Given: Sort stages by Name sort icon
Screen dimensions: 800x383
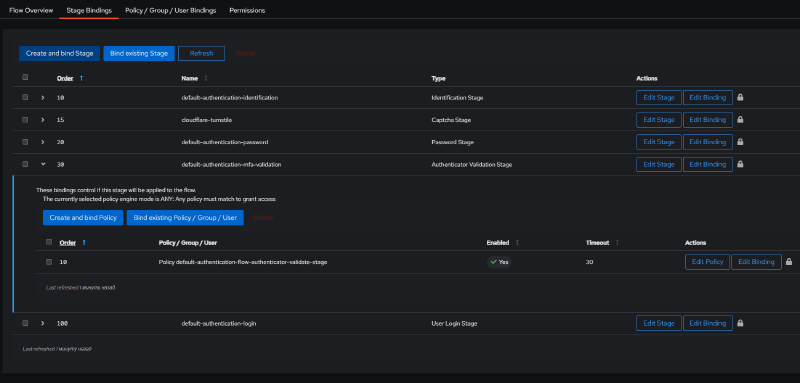Looking at the screenshot, I should point(206,79).
